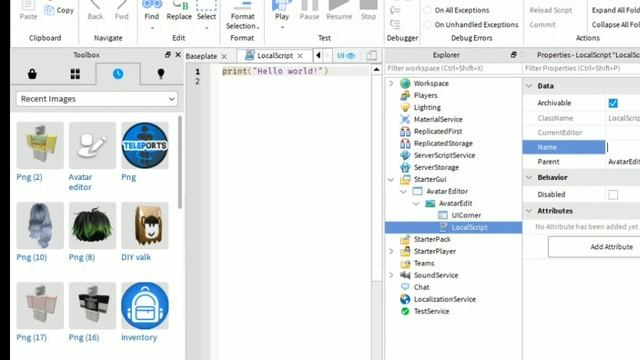Select ReplicatedFirst in Explorer
The image size is (640, 360).
tap(438, 131)
